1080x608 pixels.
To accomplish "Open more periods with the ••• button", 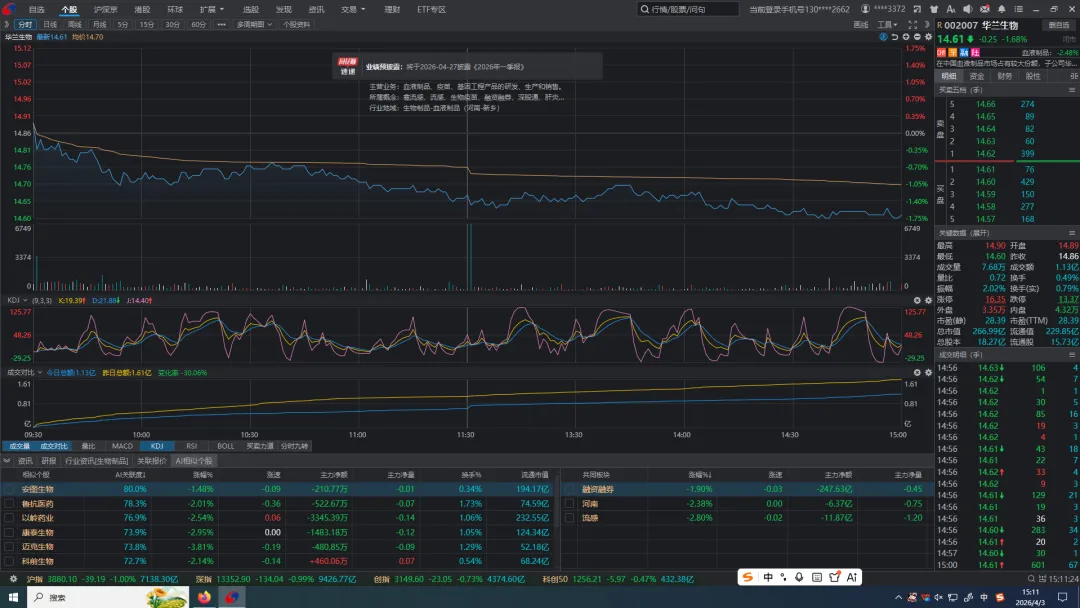I will click(221, 24).
